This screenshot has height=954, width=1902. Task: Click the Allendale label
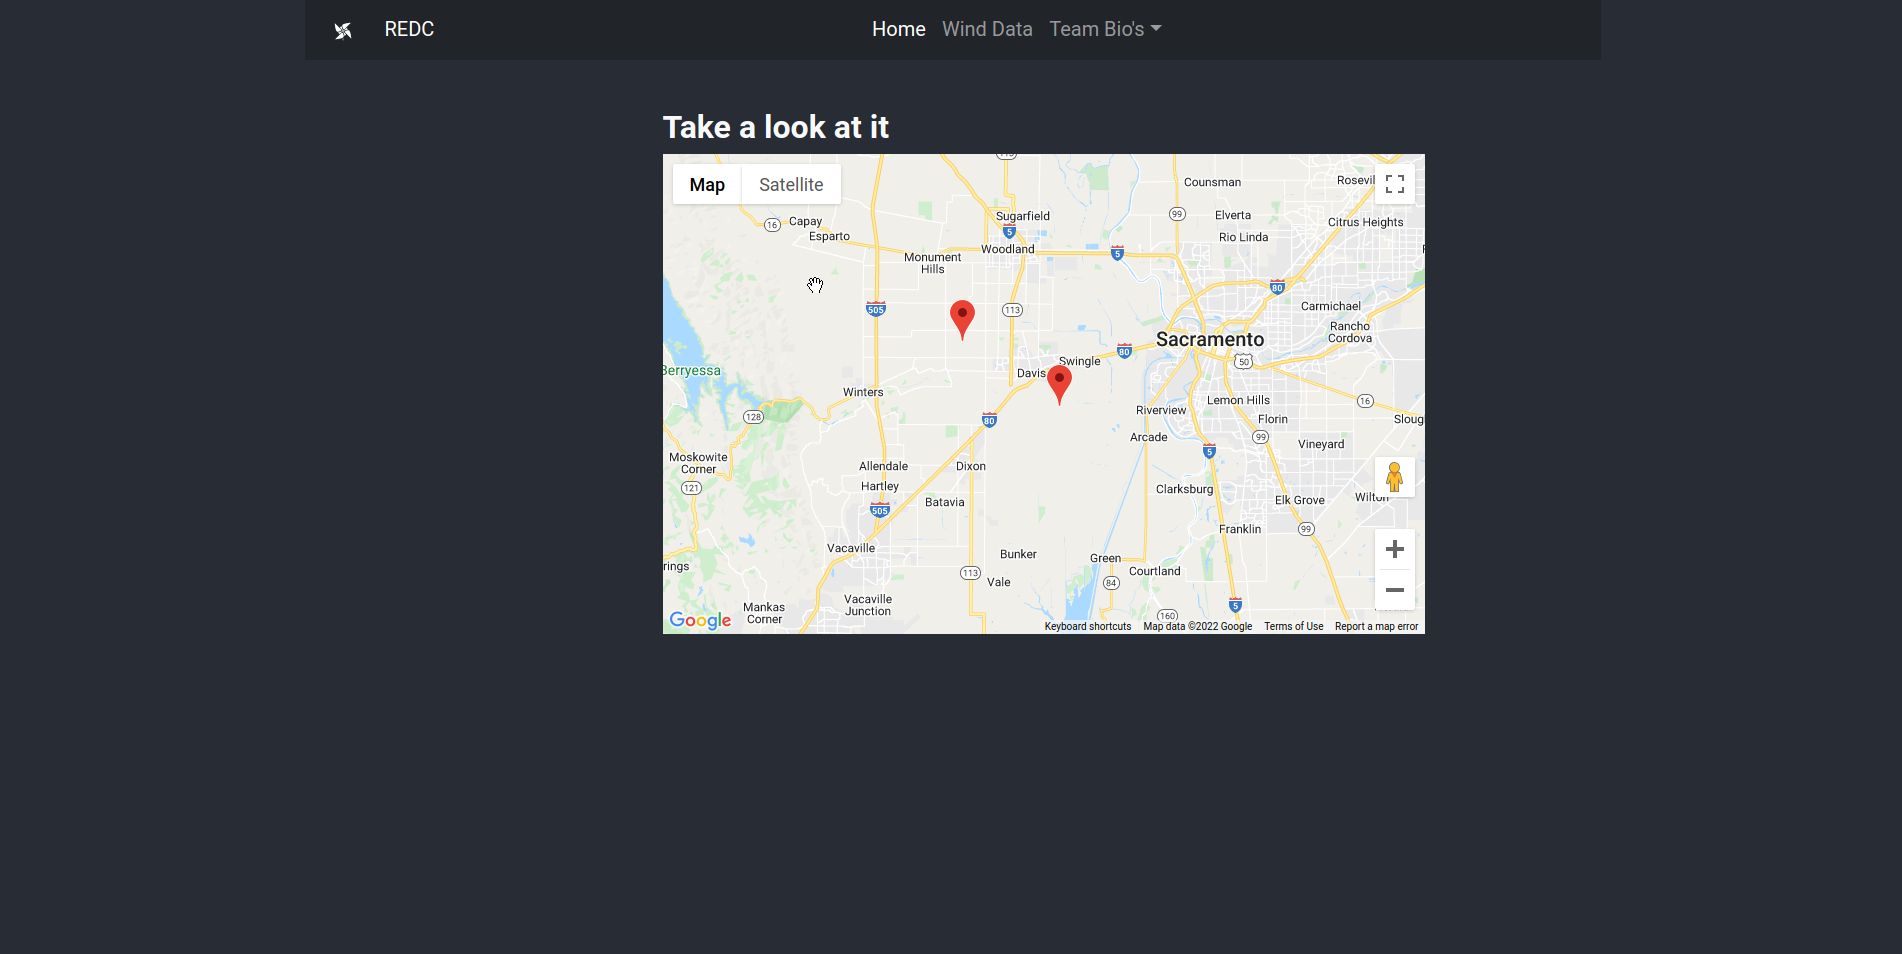[x=884, y=466]
